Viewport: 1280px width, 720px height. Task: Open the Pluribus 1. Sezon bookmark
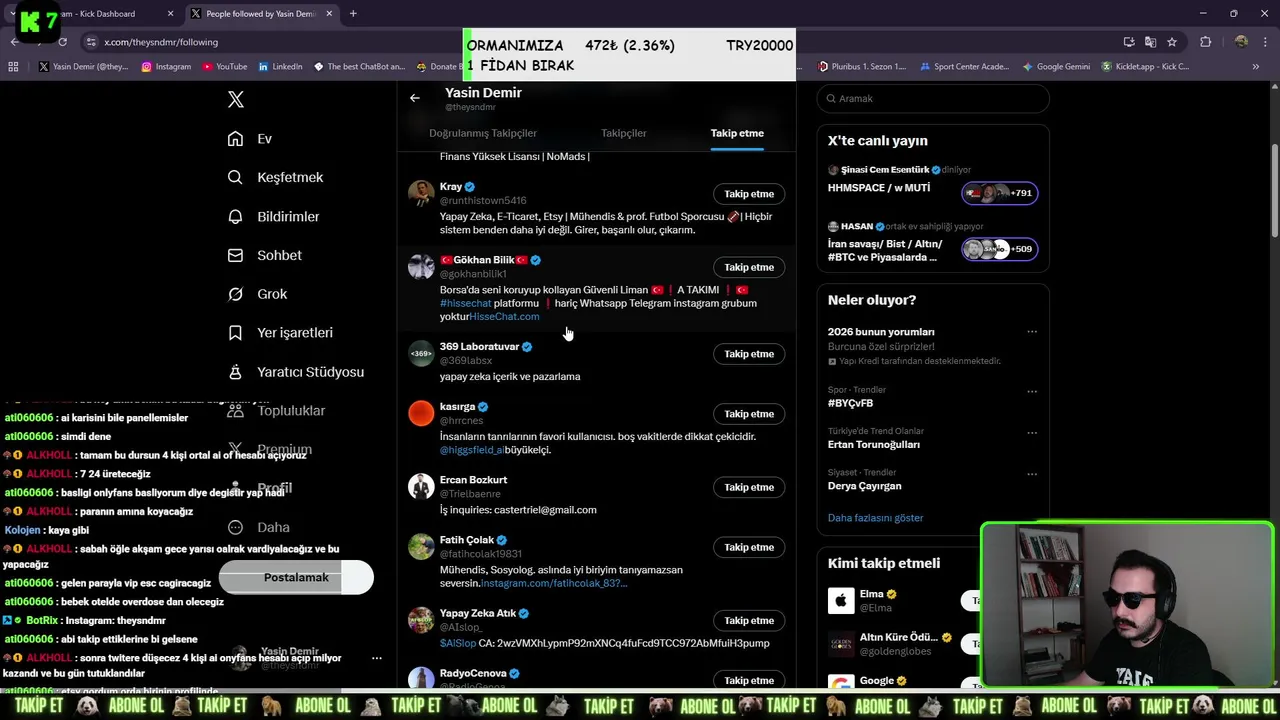862,67
